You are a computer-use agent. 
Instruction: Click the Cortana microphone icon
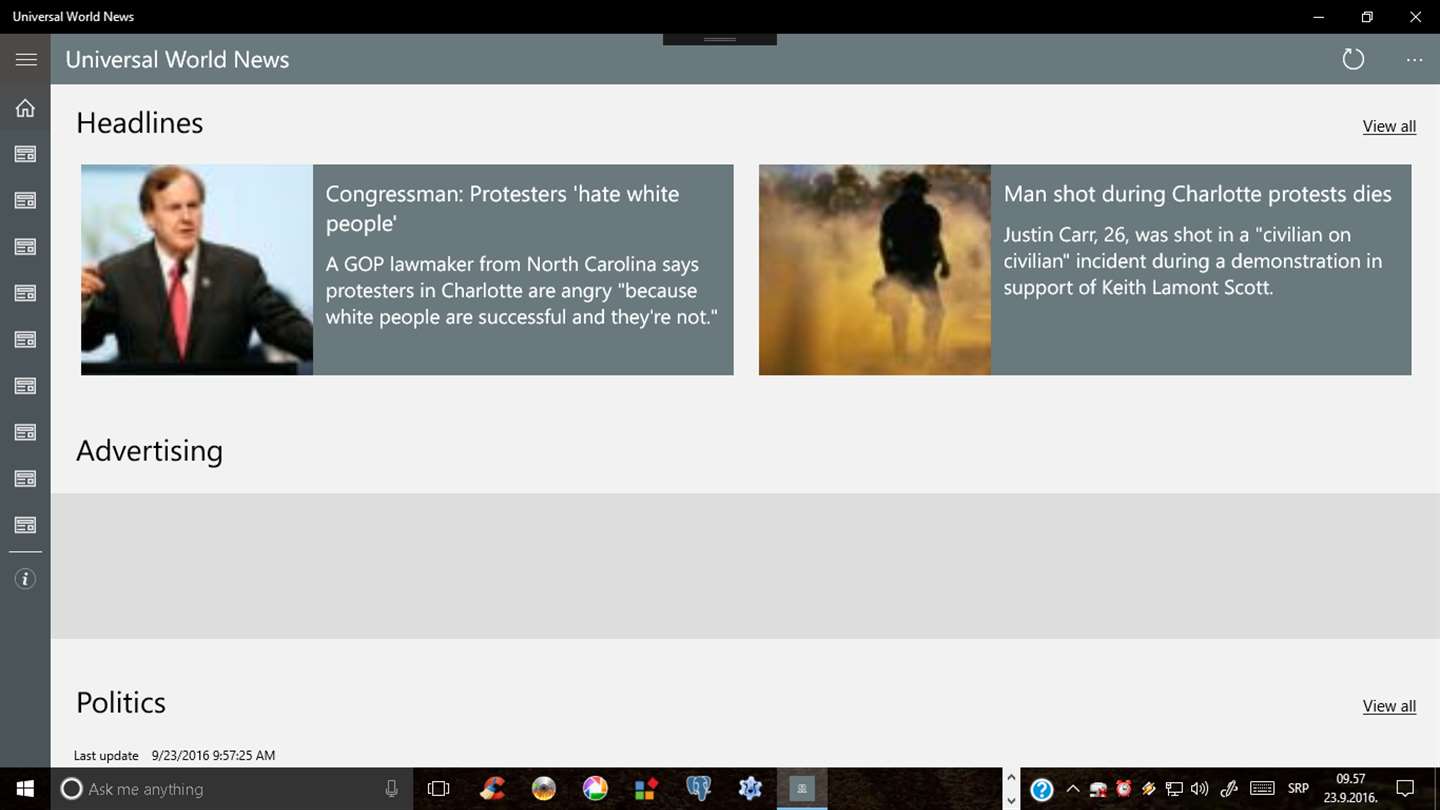tap(392, 789)
